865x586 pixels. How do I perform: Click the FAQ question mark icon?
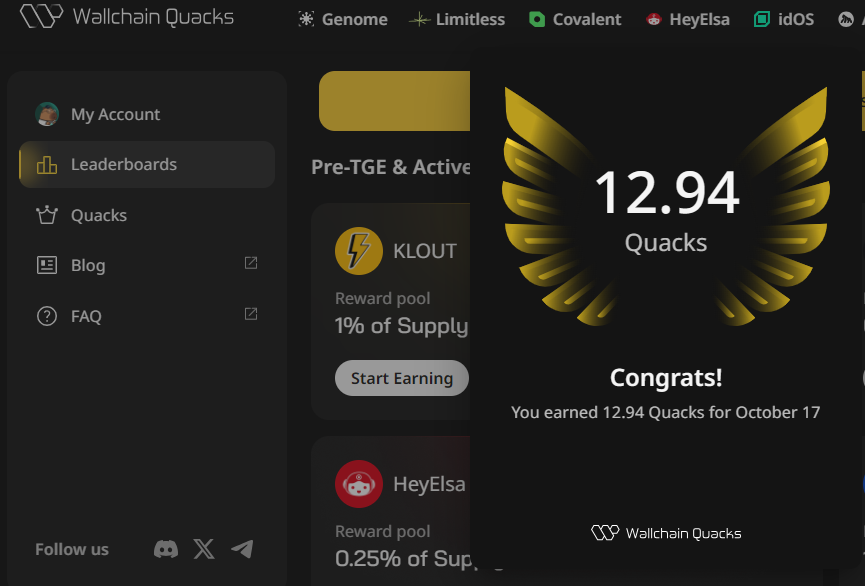coord(47,316)
